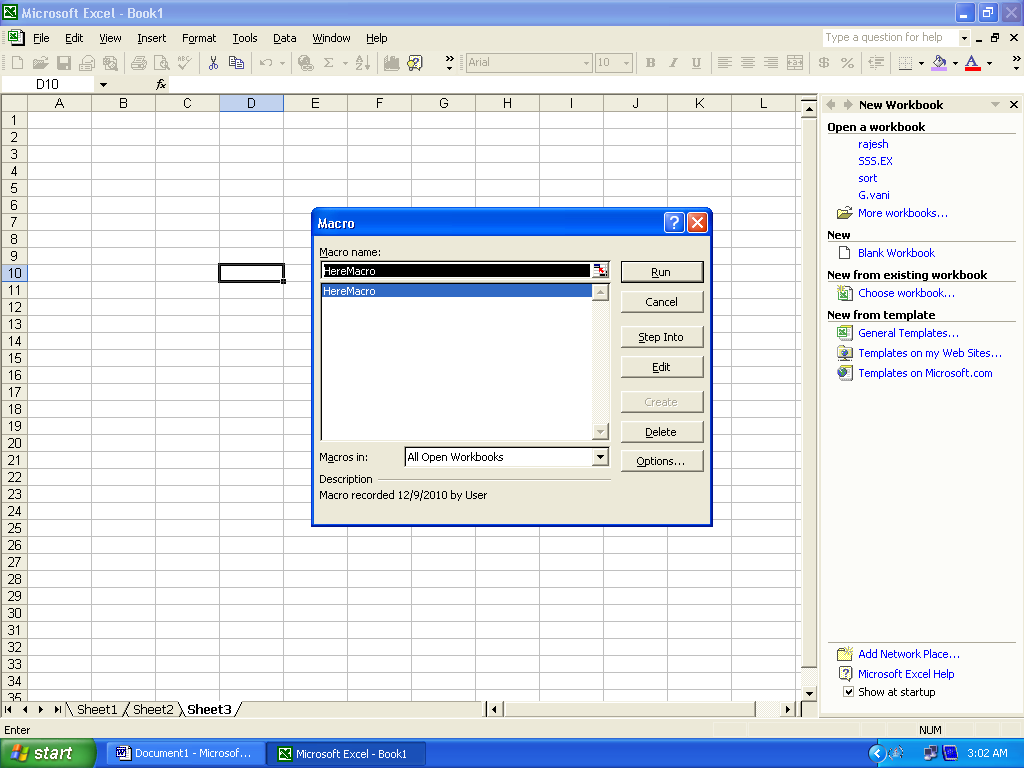
Task: Click the Save toolbar icon
Action: (x=64, y=63)
